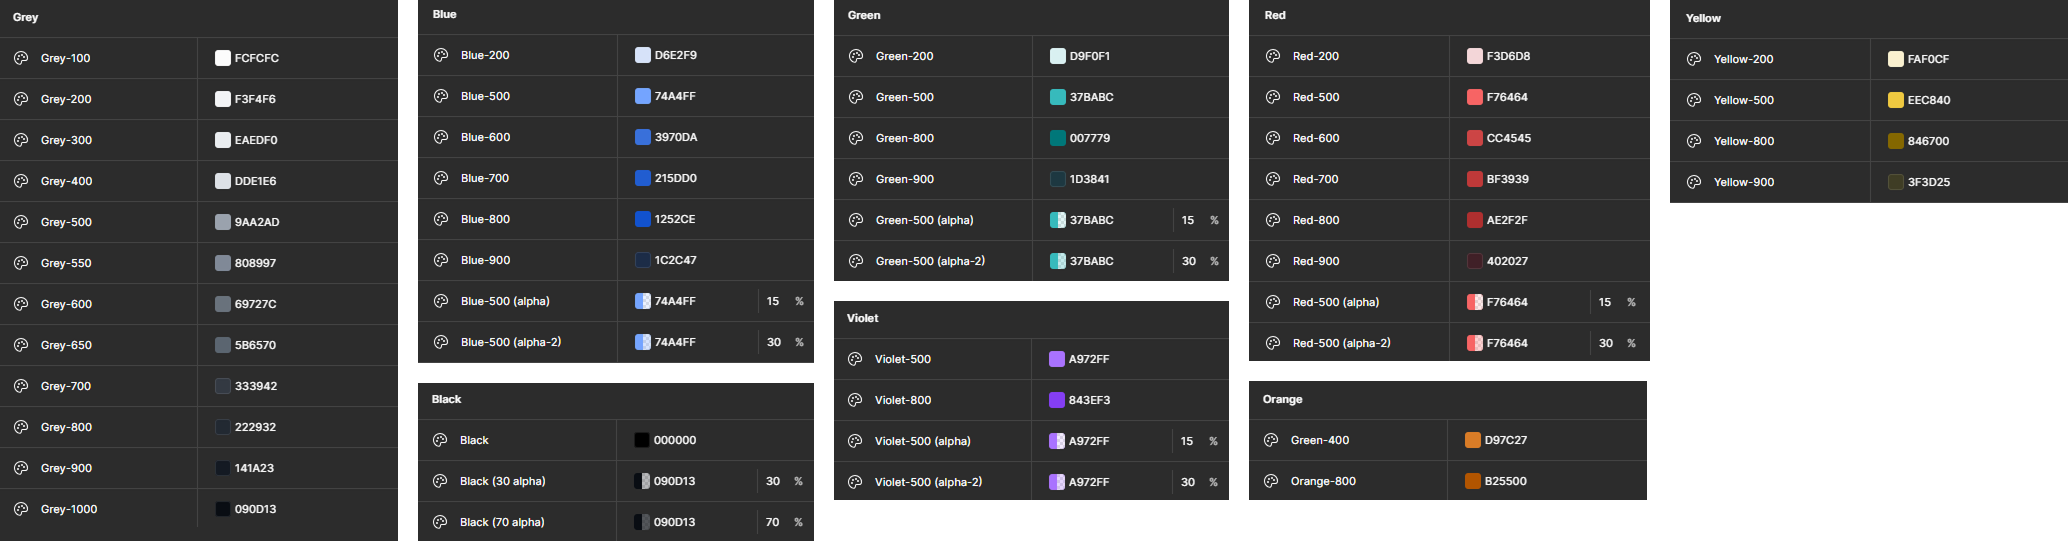Viewport: 2068px width, 541px height.
Task: Click the palette icon next to Blue-500
Action: 441,96
